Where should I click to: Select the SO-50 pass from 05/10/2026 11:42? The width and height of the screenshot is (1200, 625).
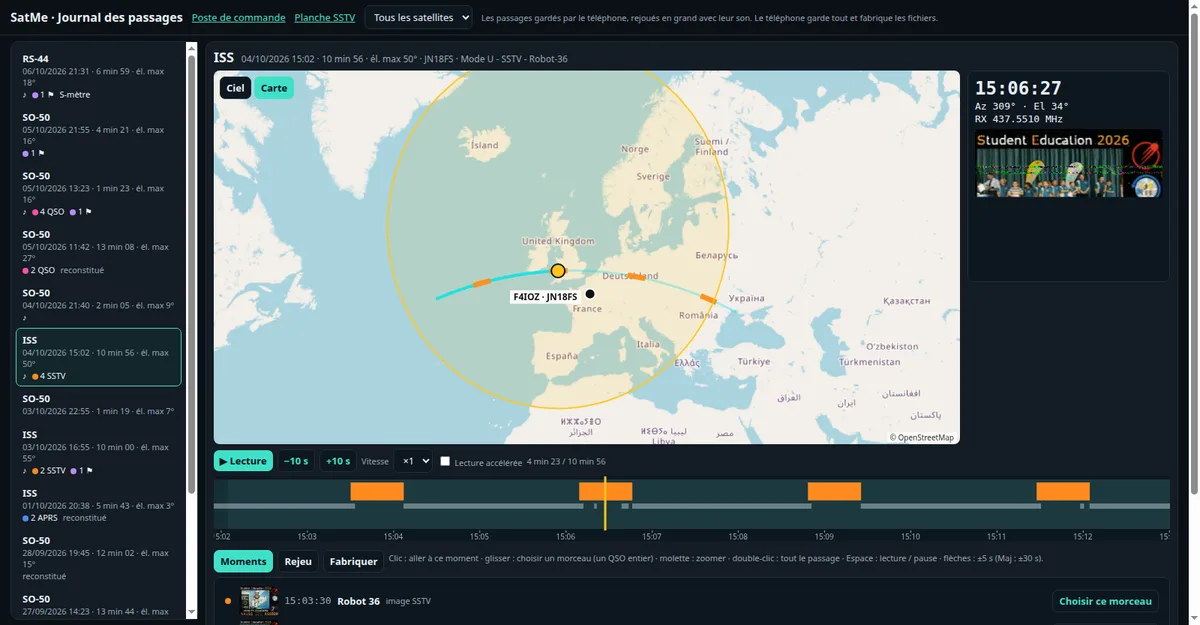point(99,250)
